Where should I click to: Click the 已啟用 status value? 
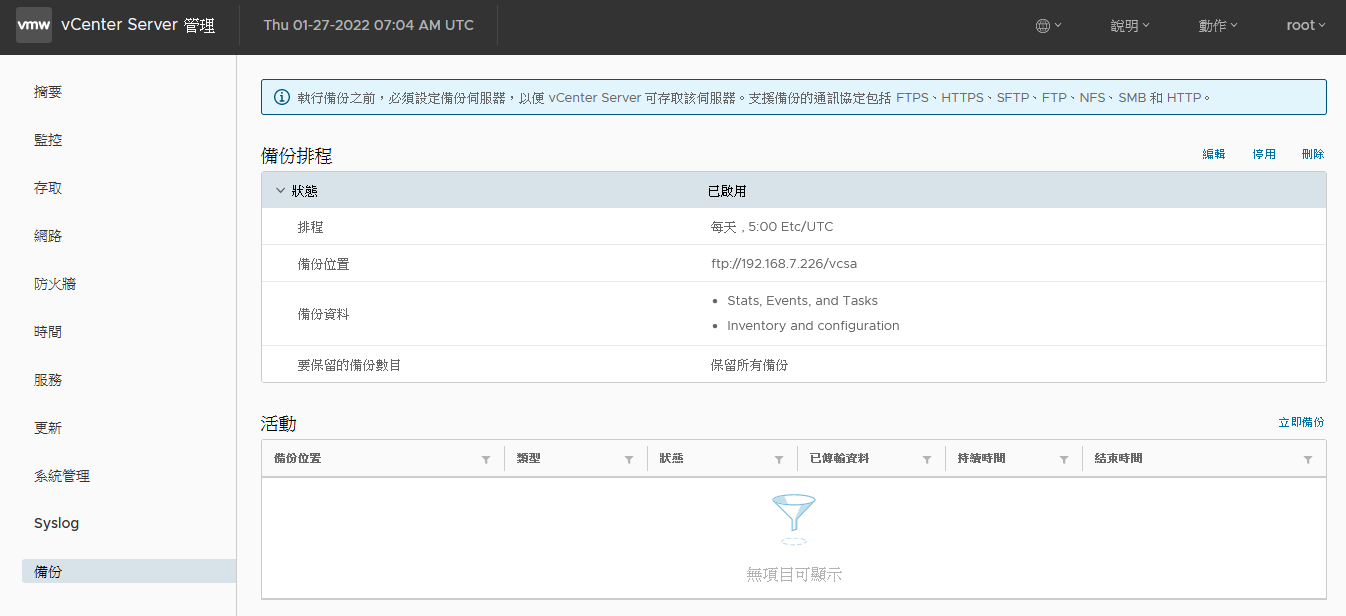click(x=727, y=191)
